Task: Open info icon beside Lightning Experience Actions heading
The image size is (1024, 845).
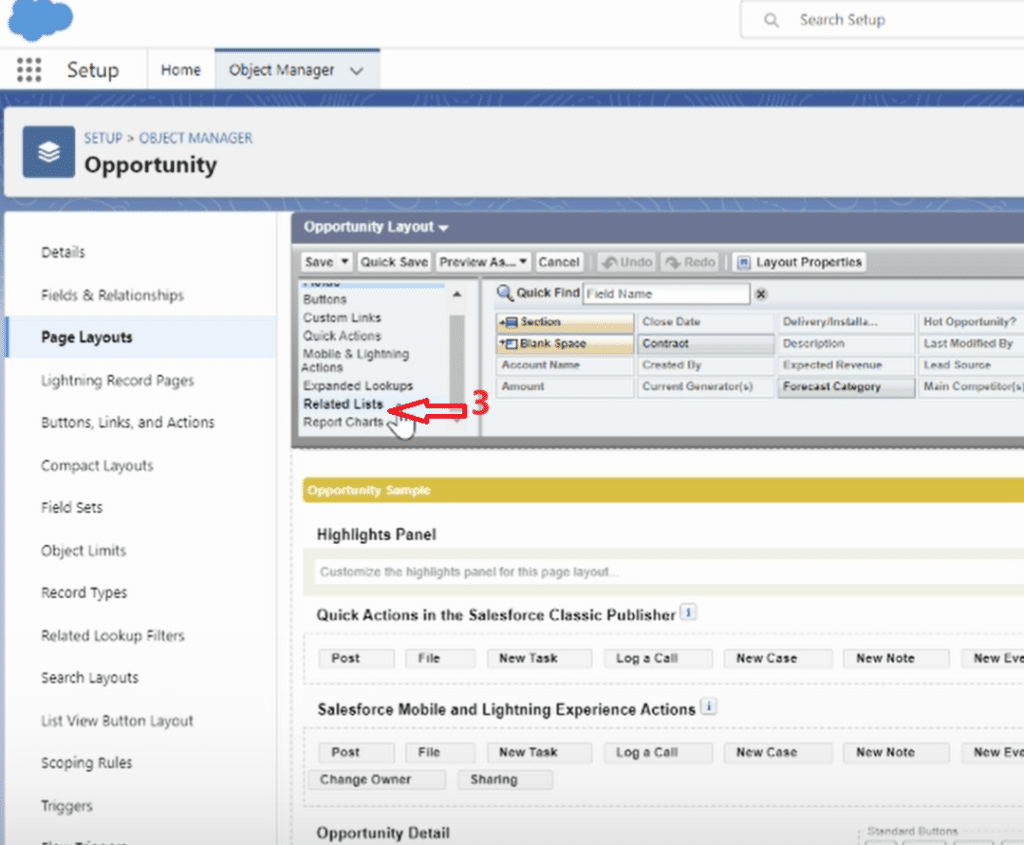Action: [x=709, y=707]
